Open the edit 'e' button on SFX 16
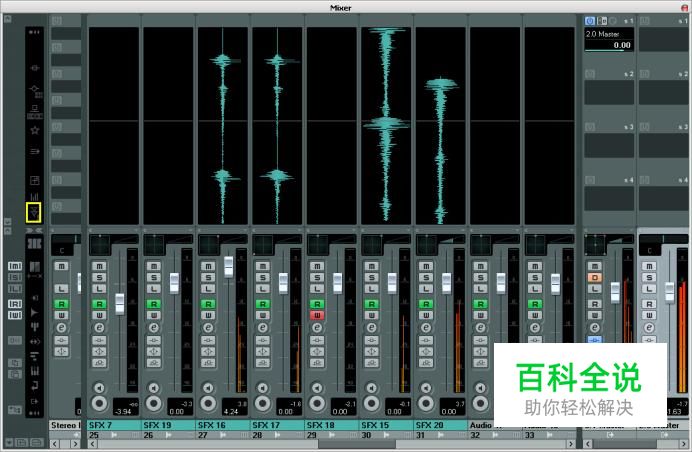 point(208,328)
